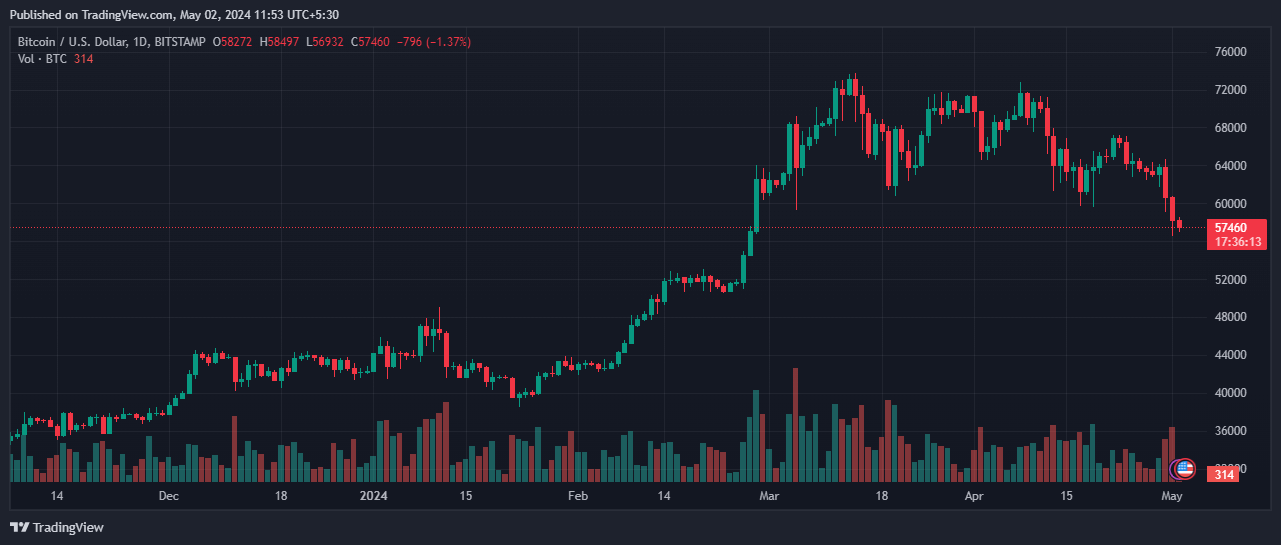Click the 68000 price axis label
The image size is (1281, 545).
(x=1229, y=128)
